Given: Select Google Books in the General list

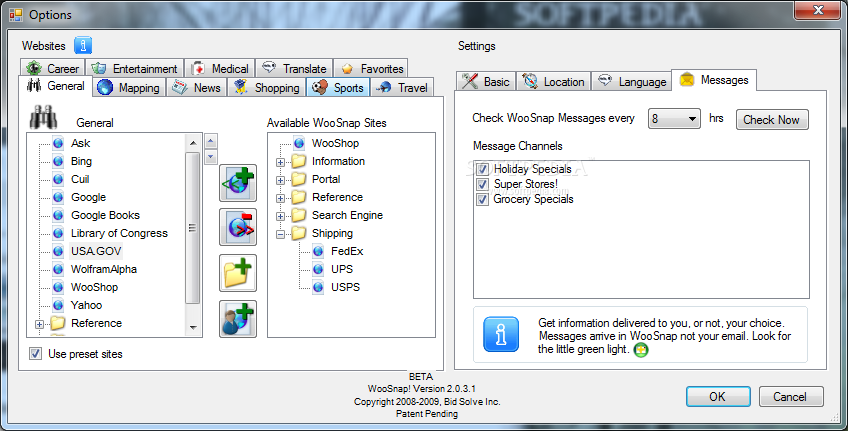Looking at the screenshot, I should pos(105,215).
